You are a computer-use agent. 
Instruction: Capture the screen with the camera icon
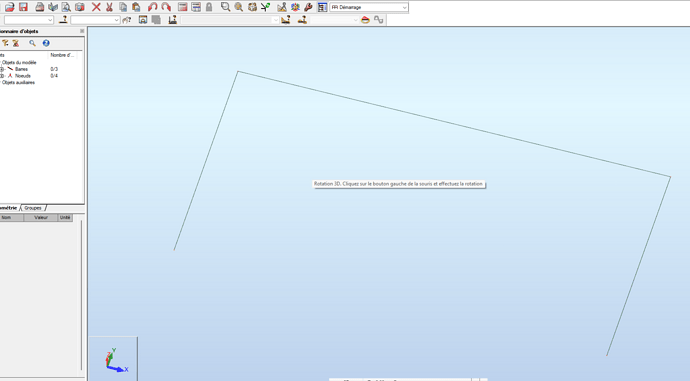80,7
